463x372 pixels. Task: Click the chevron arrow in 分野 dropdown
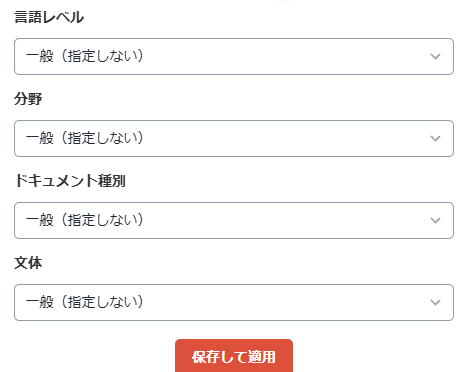click(435, 138)
